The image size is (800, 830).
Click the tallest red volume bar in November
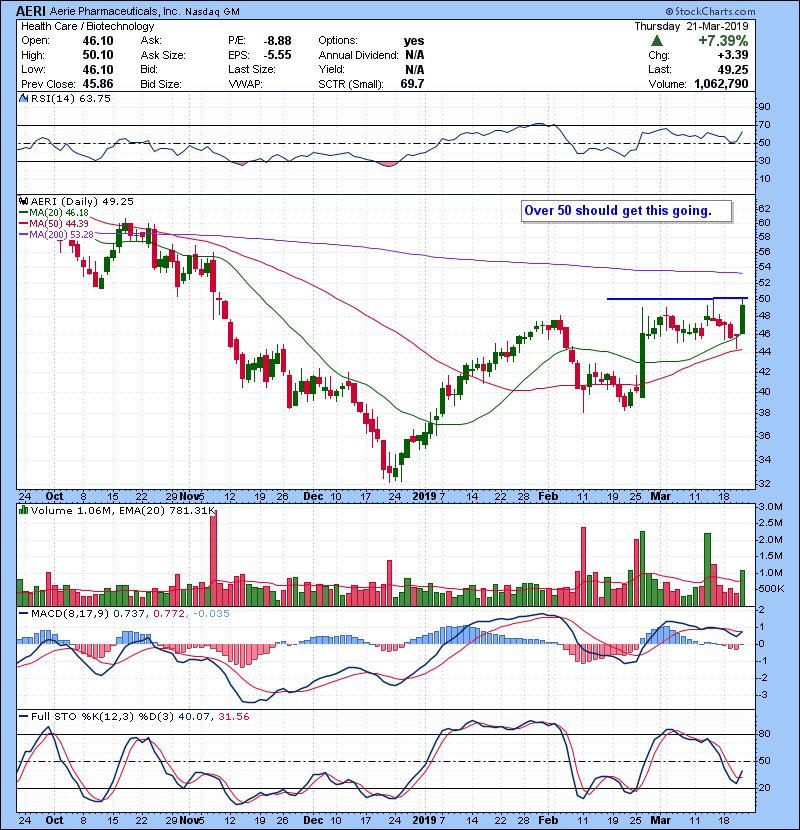point(213,559)
